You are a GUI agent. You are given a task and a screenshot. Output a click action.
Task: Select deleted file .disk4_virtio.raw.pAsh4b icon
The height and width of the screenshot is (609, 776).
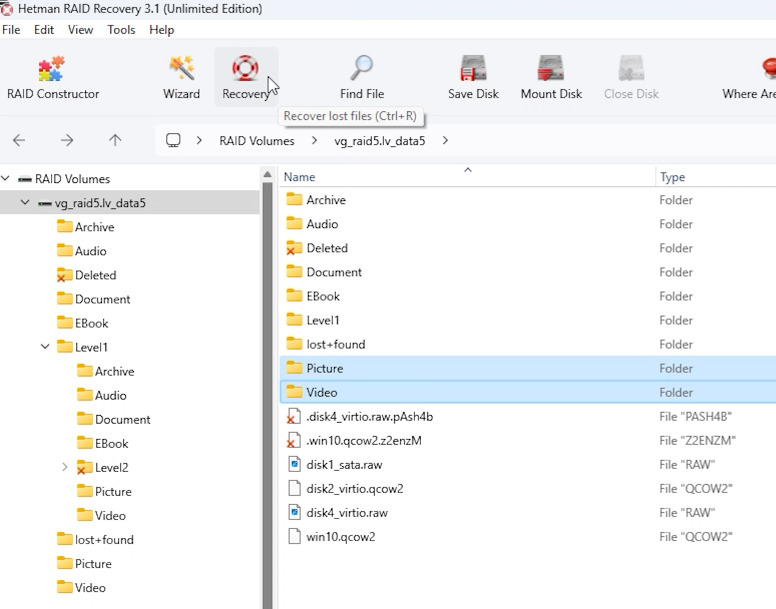pos(294,417)
